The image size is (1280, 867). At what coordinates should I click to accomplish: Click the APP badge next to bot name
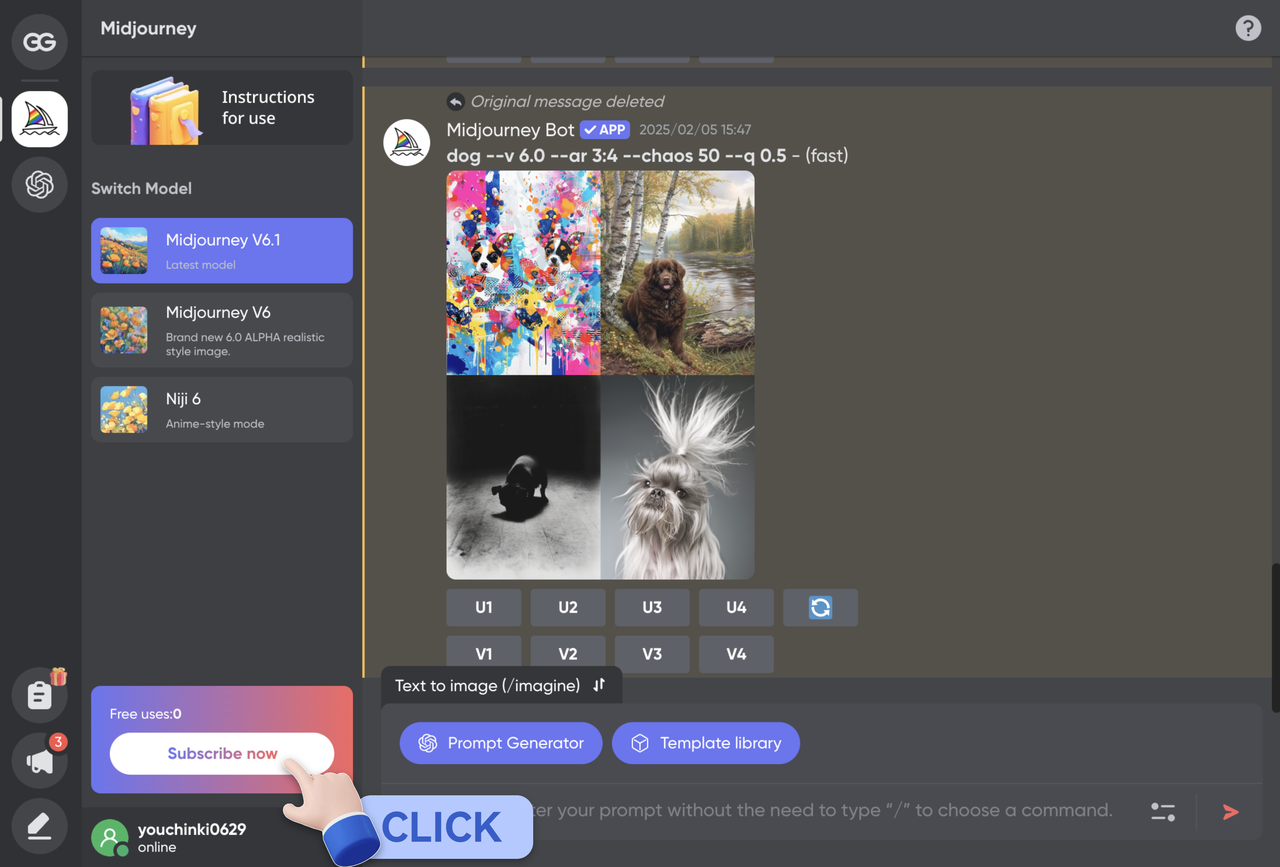pyautogui.click(x=605, y=130)
